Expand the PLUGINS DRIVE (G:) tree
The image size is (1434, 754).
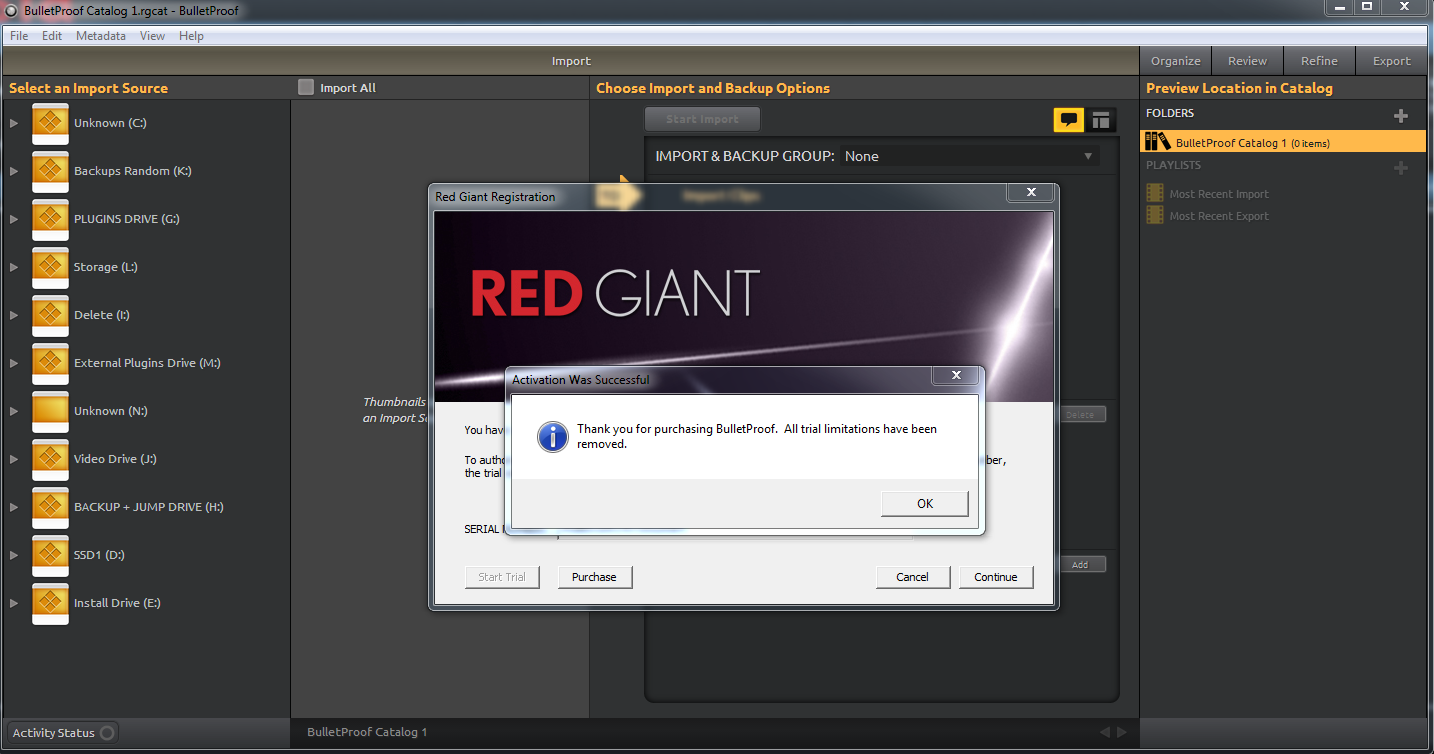(x=14, y=219)
